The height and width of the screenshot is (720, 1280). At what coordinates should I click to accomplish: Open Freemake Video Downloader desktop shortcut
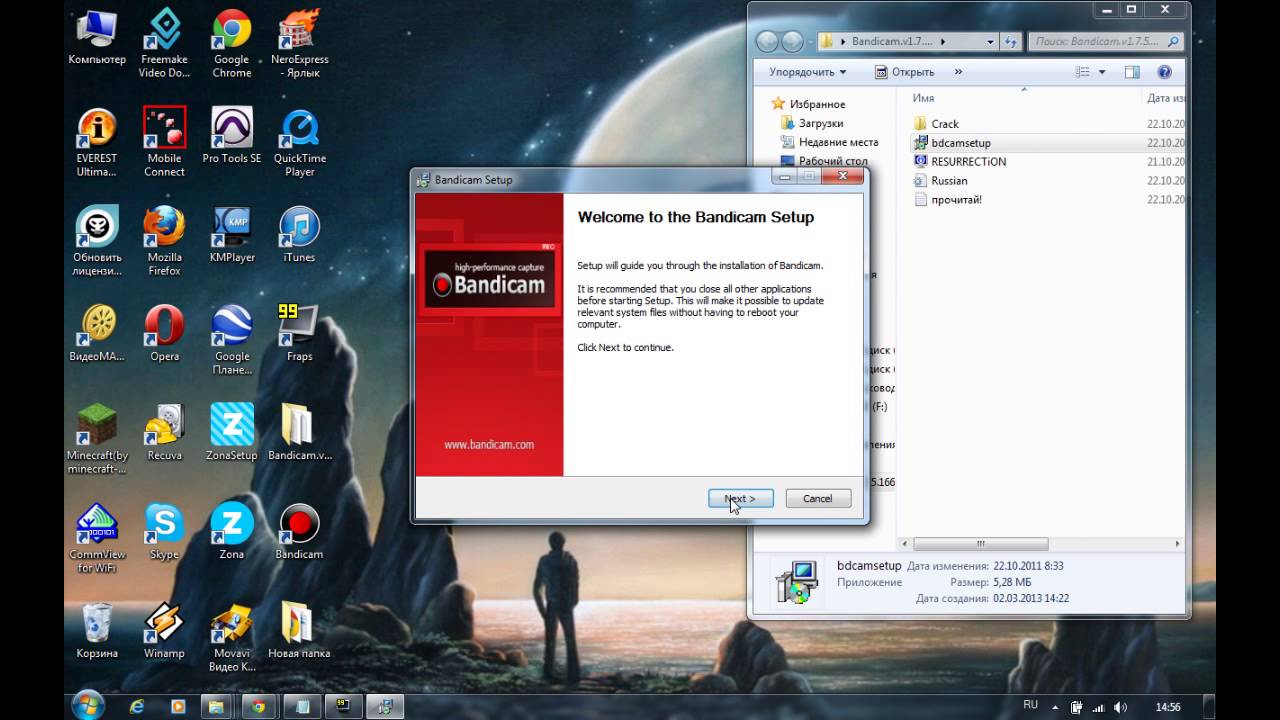[164, 44]
